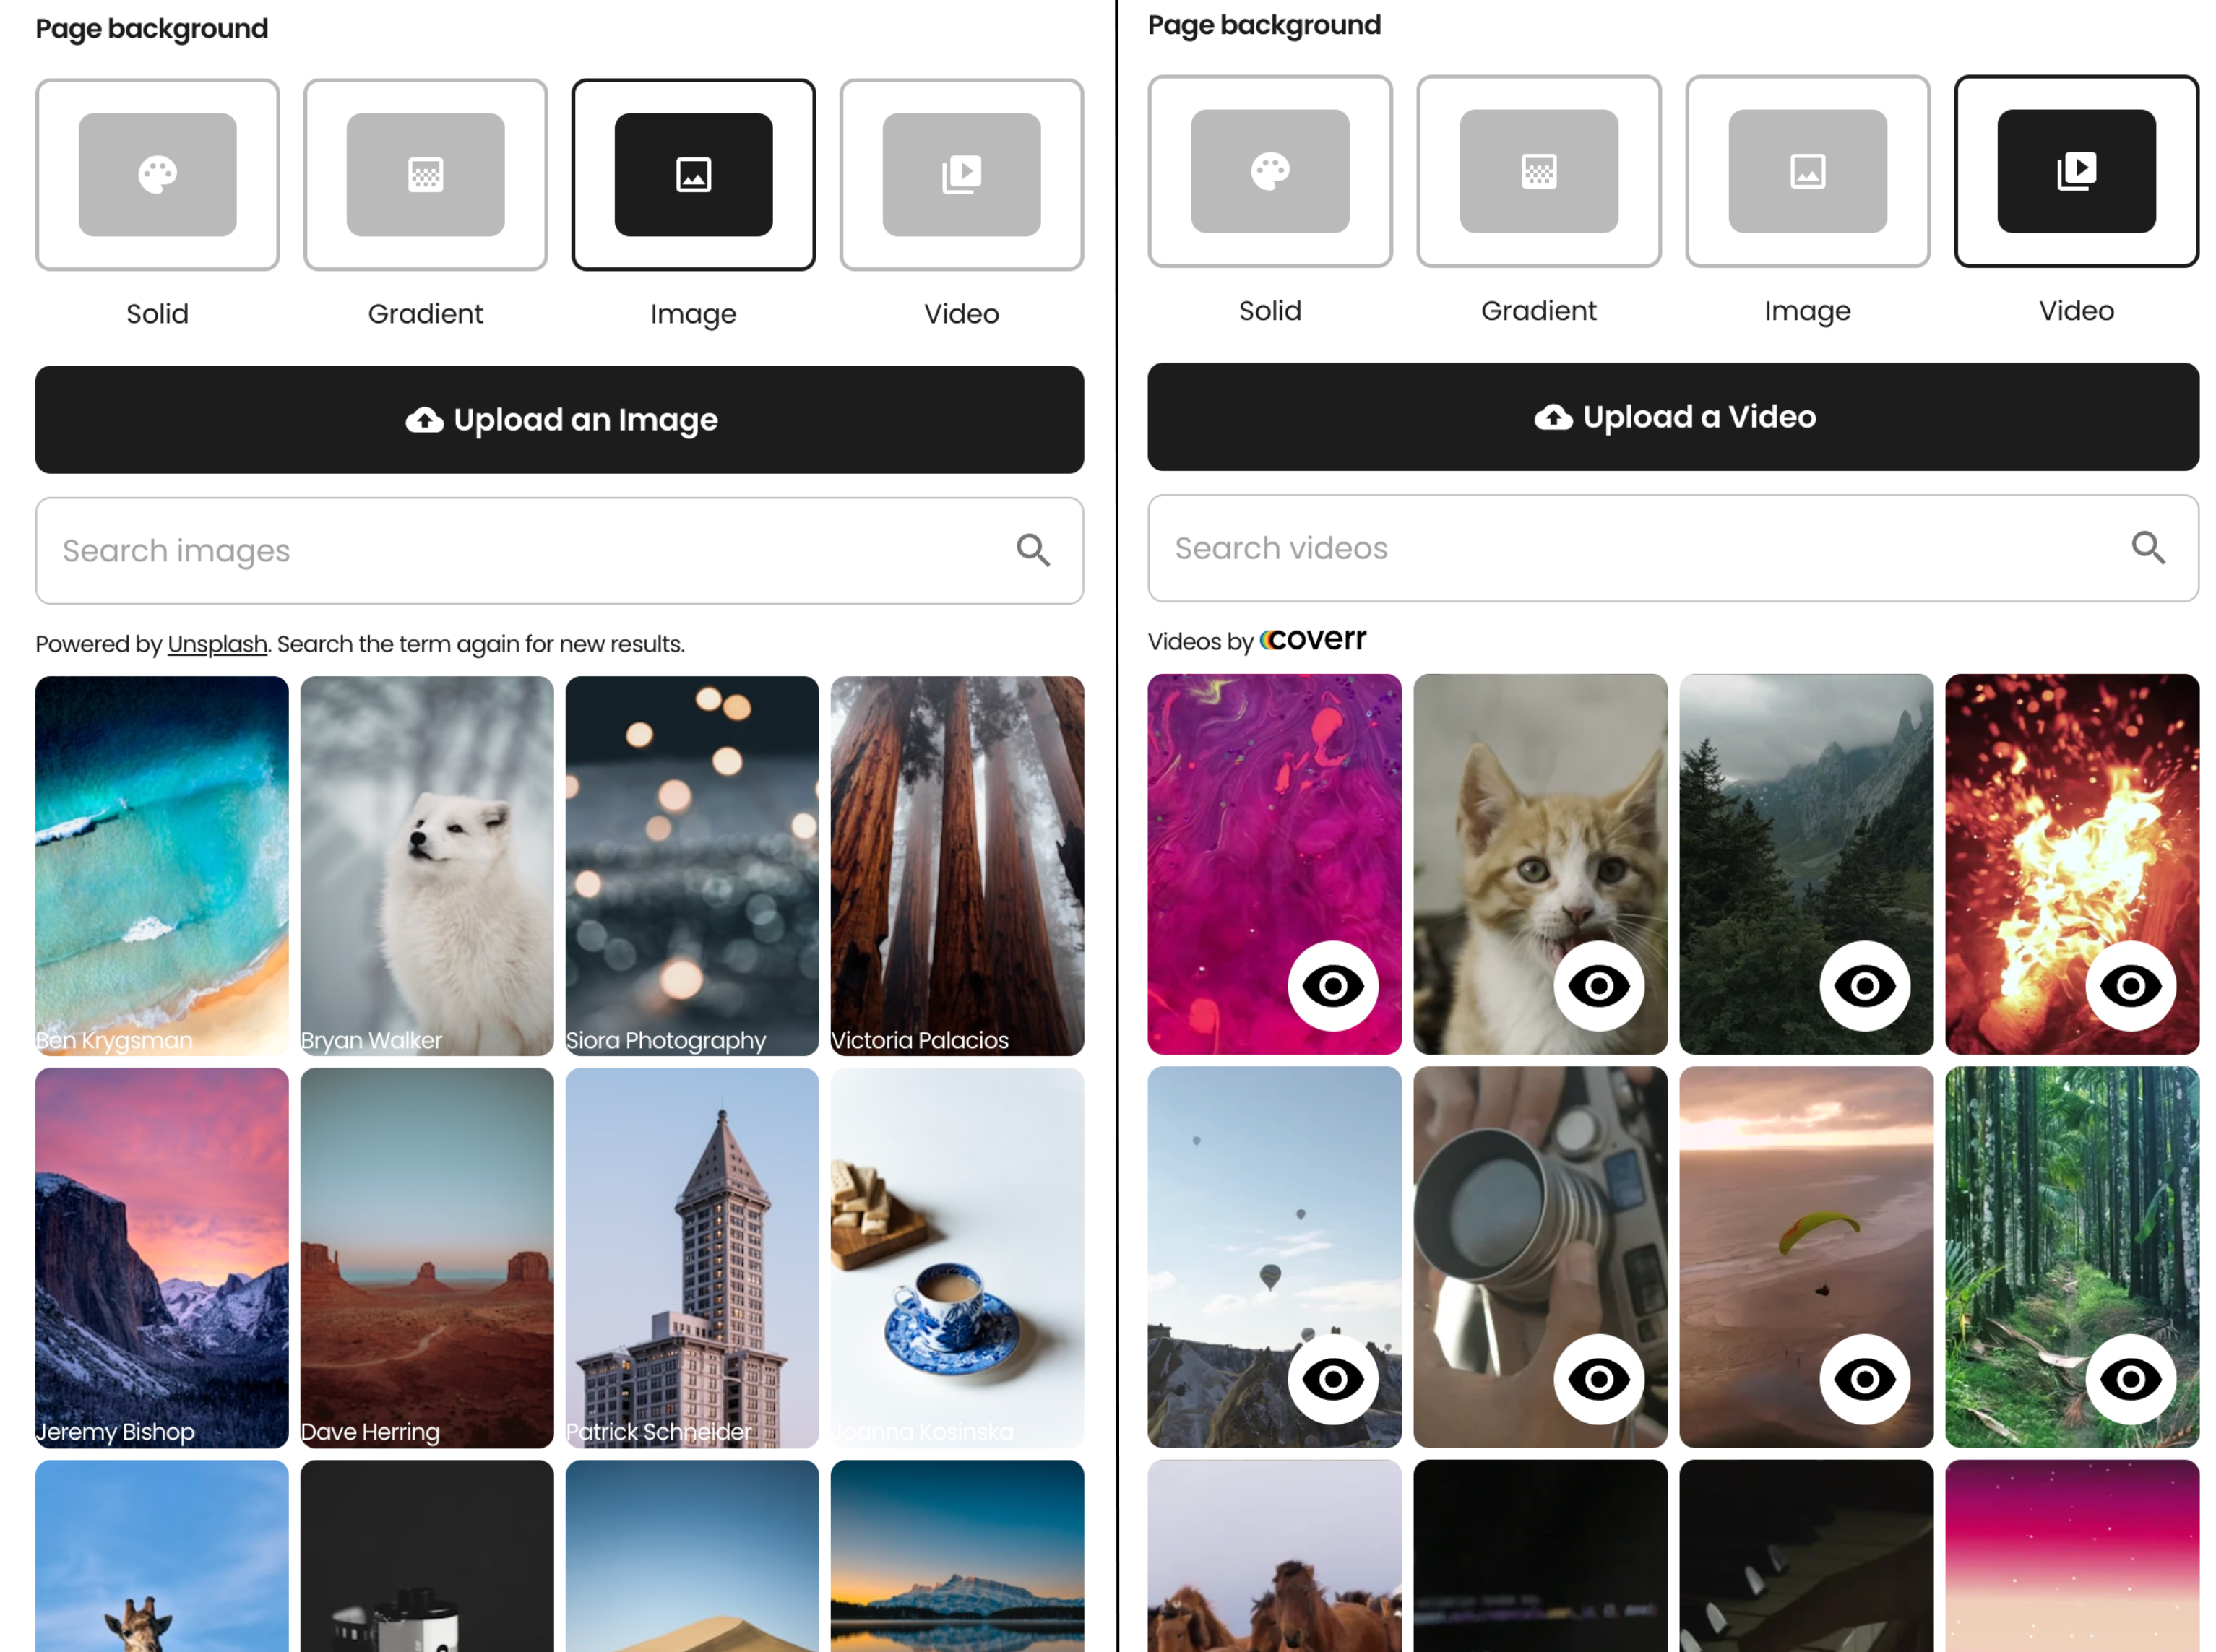The image size is (2216, 1652).
Task: Preview the misty mountain forest video
Action: pos(1865,986)
